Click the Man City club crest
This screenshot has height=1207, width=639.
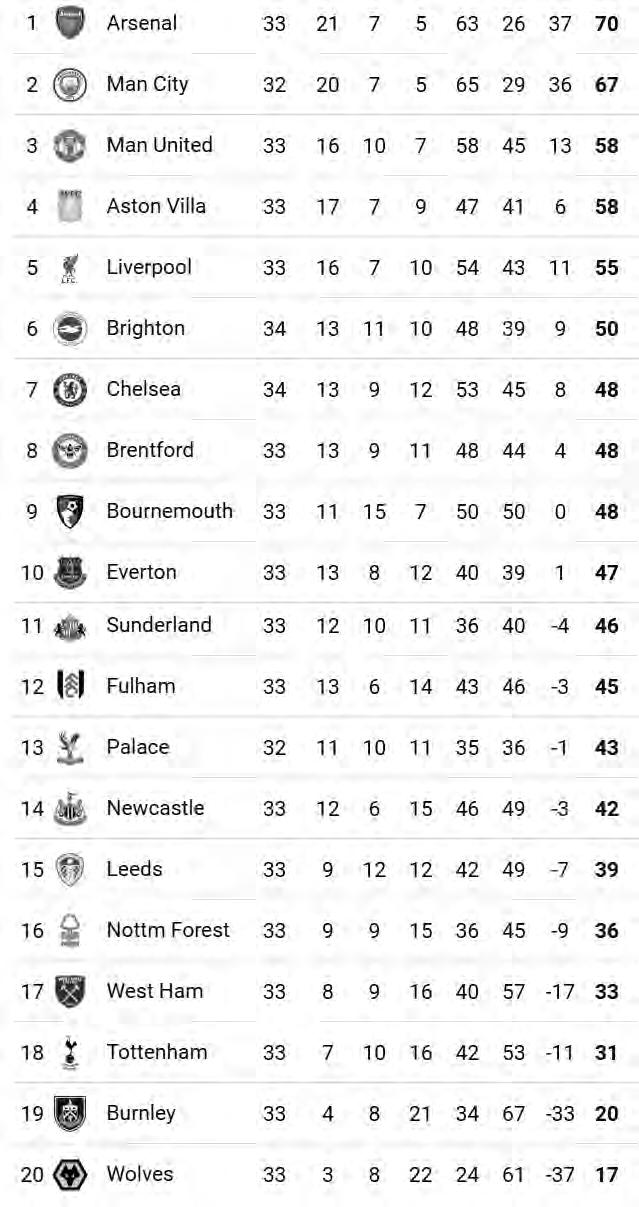coord(70,84)
